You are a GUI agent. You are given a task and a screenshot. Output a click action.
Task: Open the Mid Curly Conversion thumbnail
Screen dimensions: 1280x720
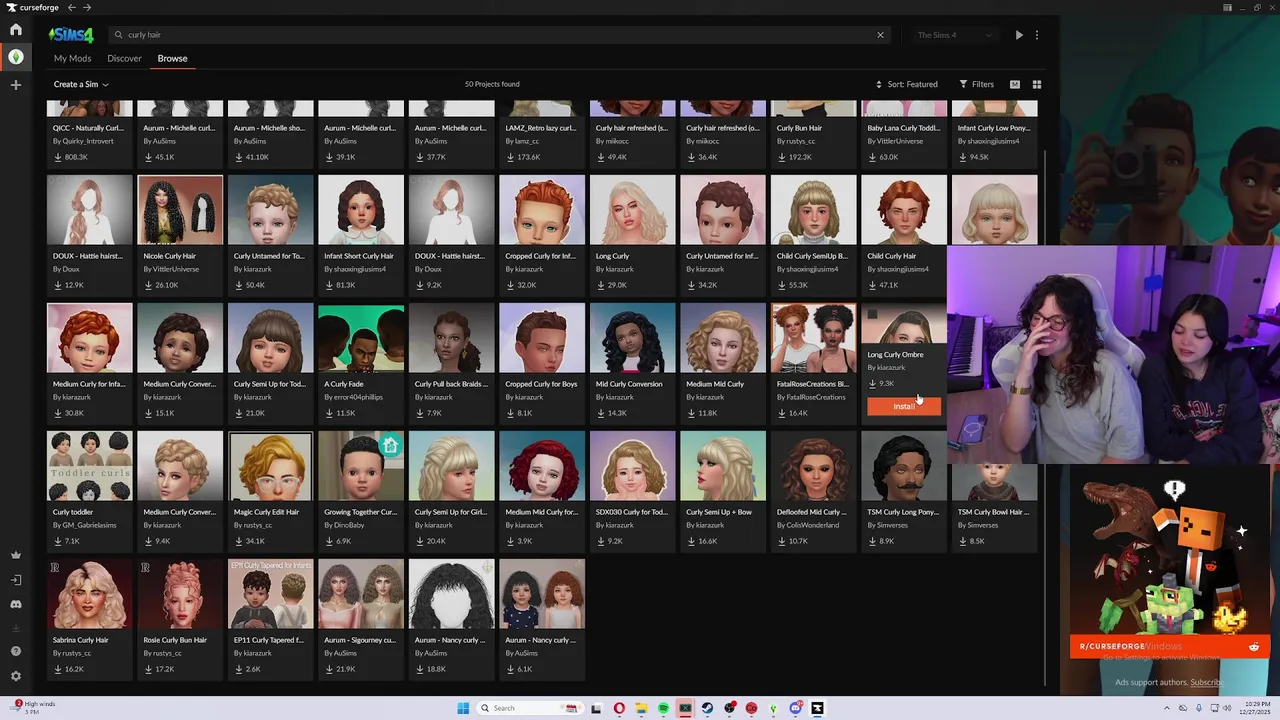tap(632, 337)
